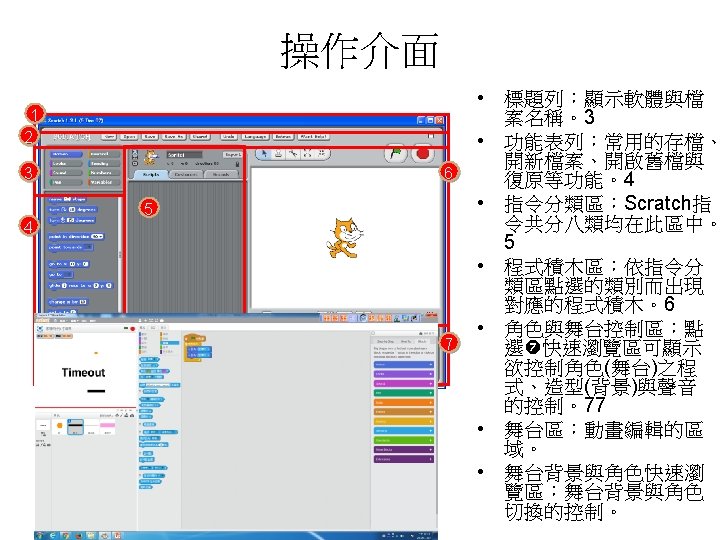This screenshot has height=540, width=720.
Task: Click the Open button in Scratch toolbar
Action: pyautogui.click(x=129, y=137)
